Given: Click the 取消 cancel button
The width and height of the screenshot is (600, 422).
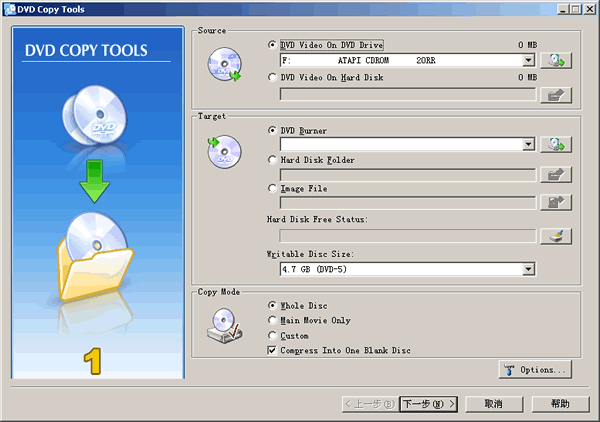Looking at the screenshot, I should point(494,404).
